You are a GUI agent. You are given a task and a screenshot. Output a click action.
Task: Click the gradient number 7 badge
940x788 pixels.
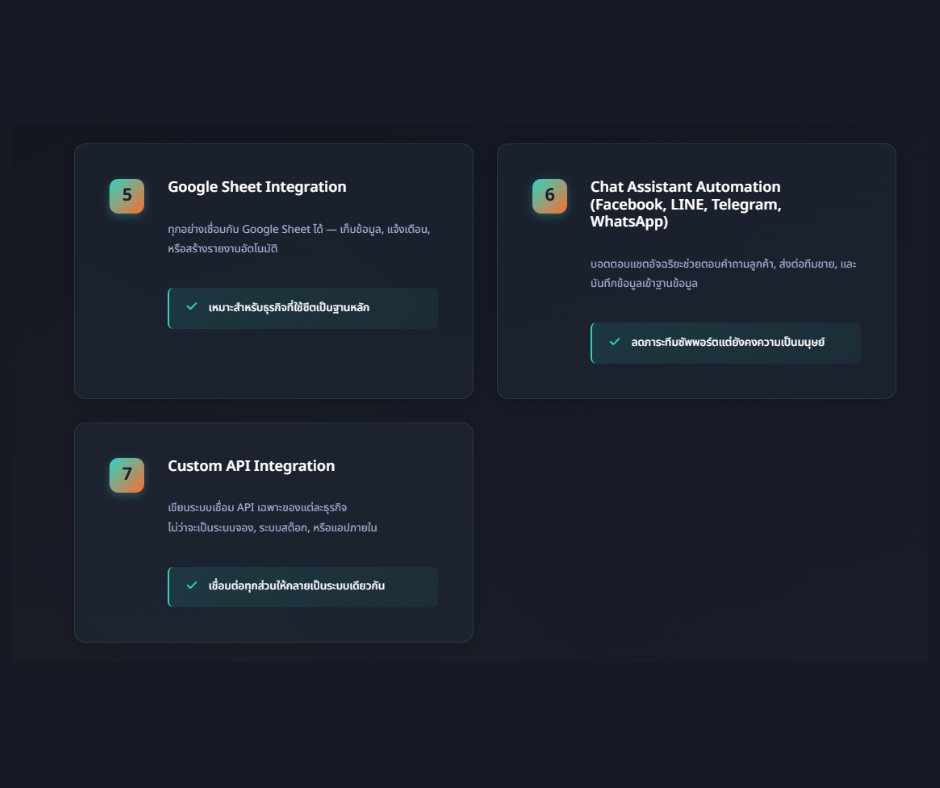(x=127, y=475)
